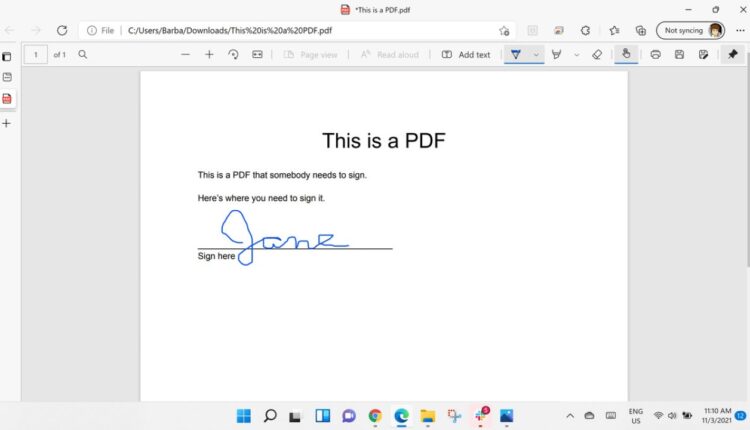
Task: Expand Draw pen options dropdown arrow
Action: pos(536,55)
